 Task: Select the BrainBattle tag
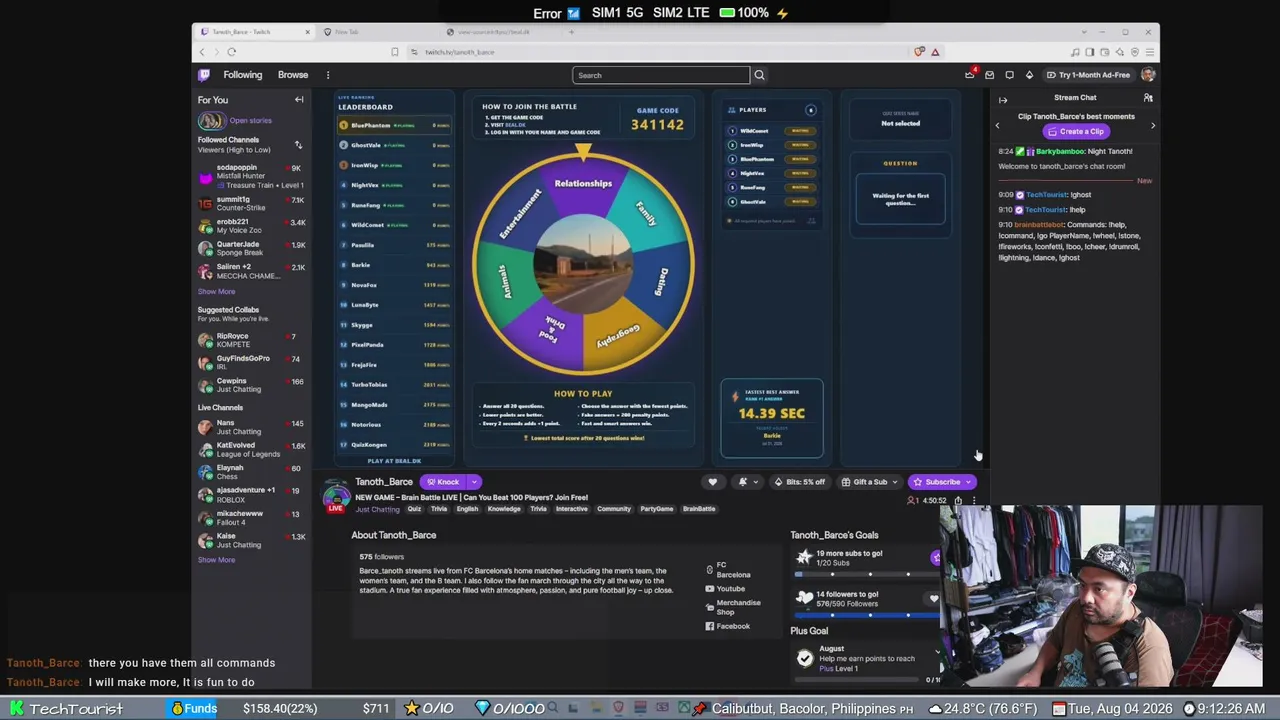[699, 509]
